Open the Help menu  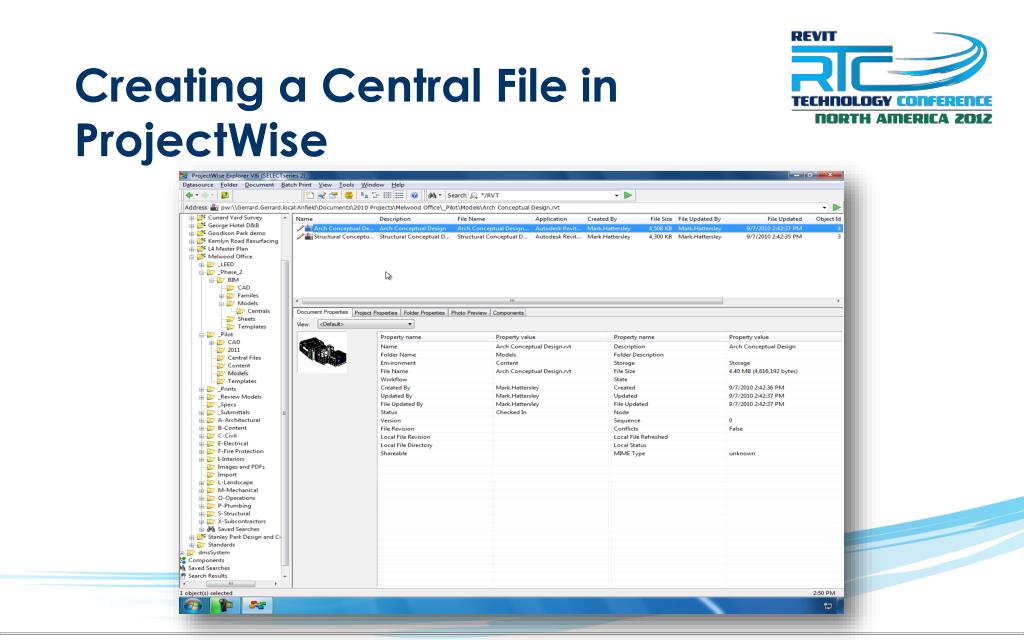pos(398,185)
